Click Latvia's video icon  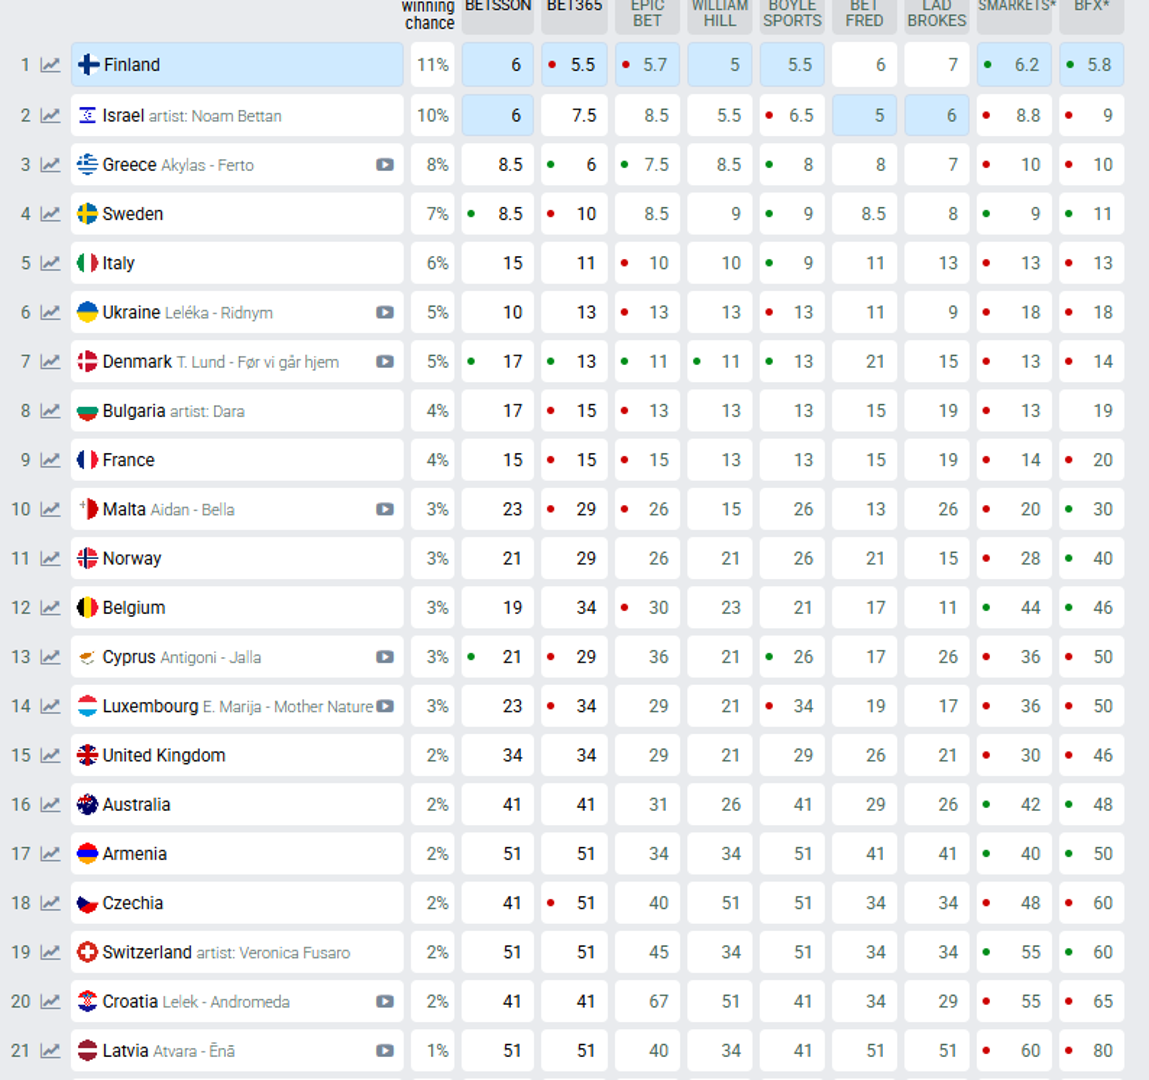(385, 1050)
